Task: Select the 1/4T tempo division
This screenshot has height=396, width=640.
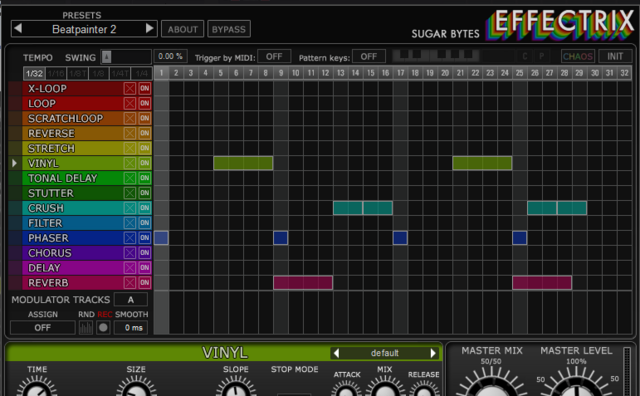Action: 120,73
